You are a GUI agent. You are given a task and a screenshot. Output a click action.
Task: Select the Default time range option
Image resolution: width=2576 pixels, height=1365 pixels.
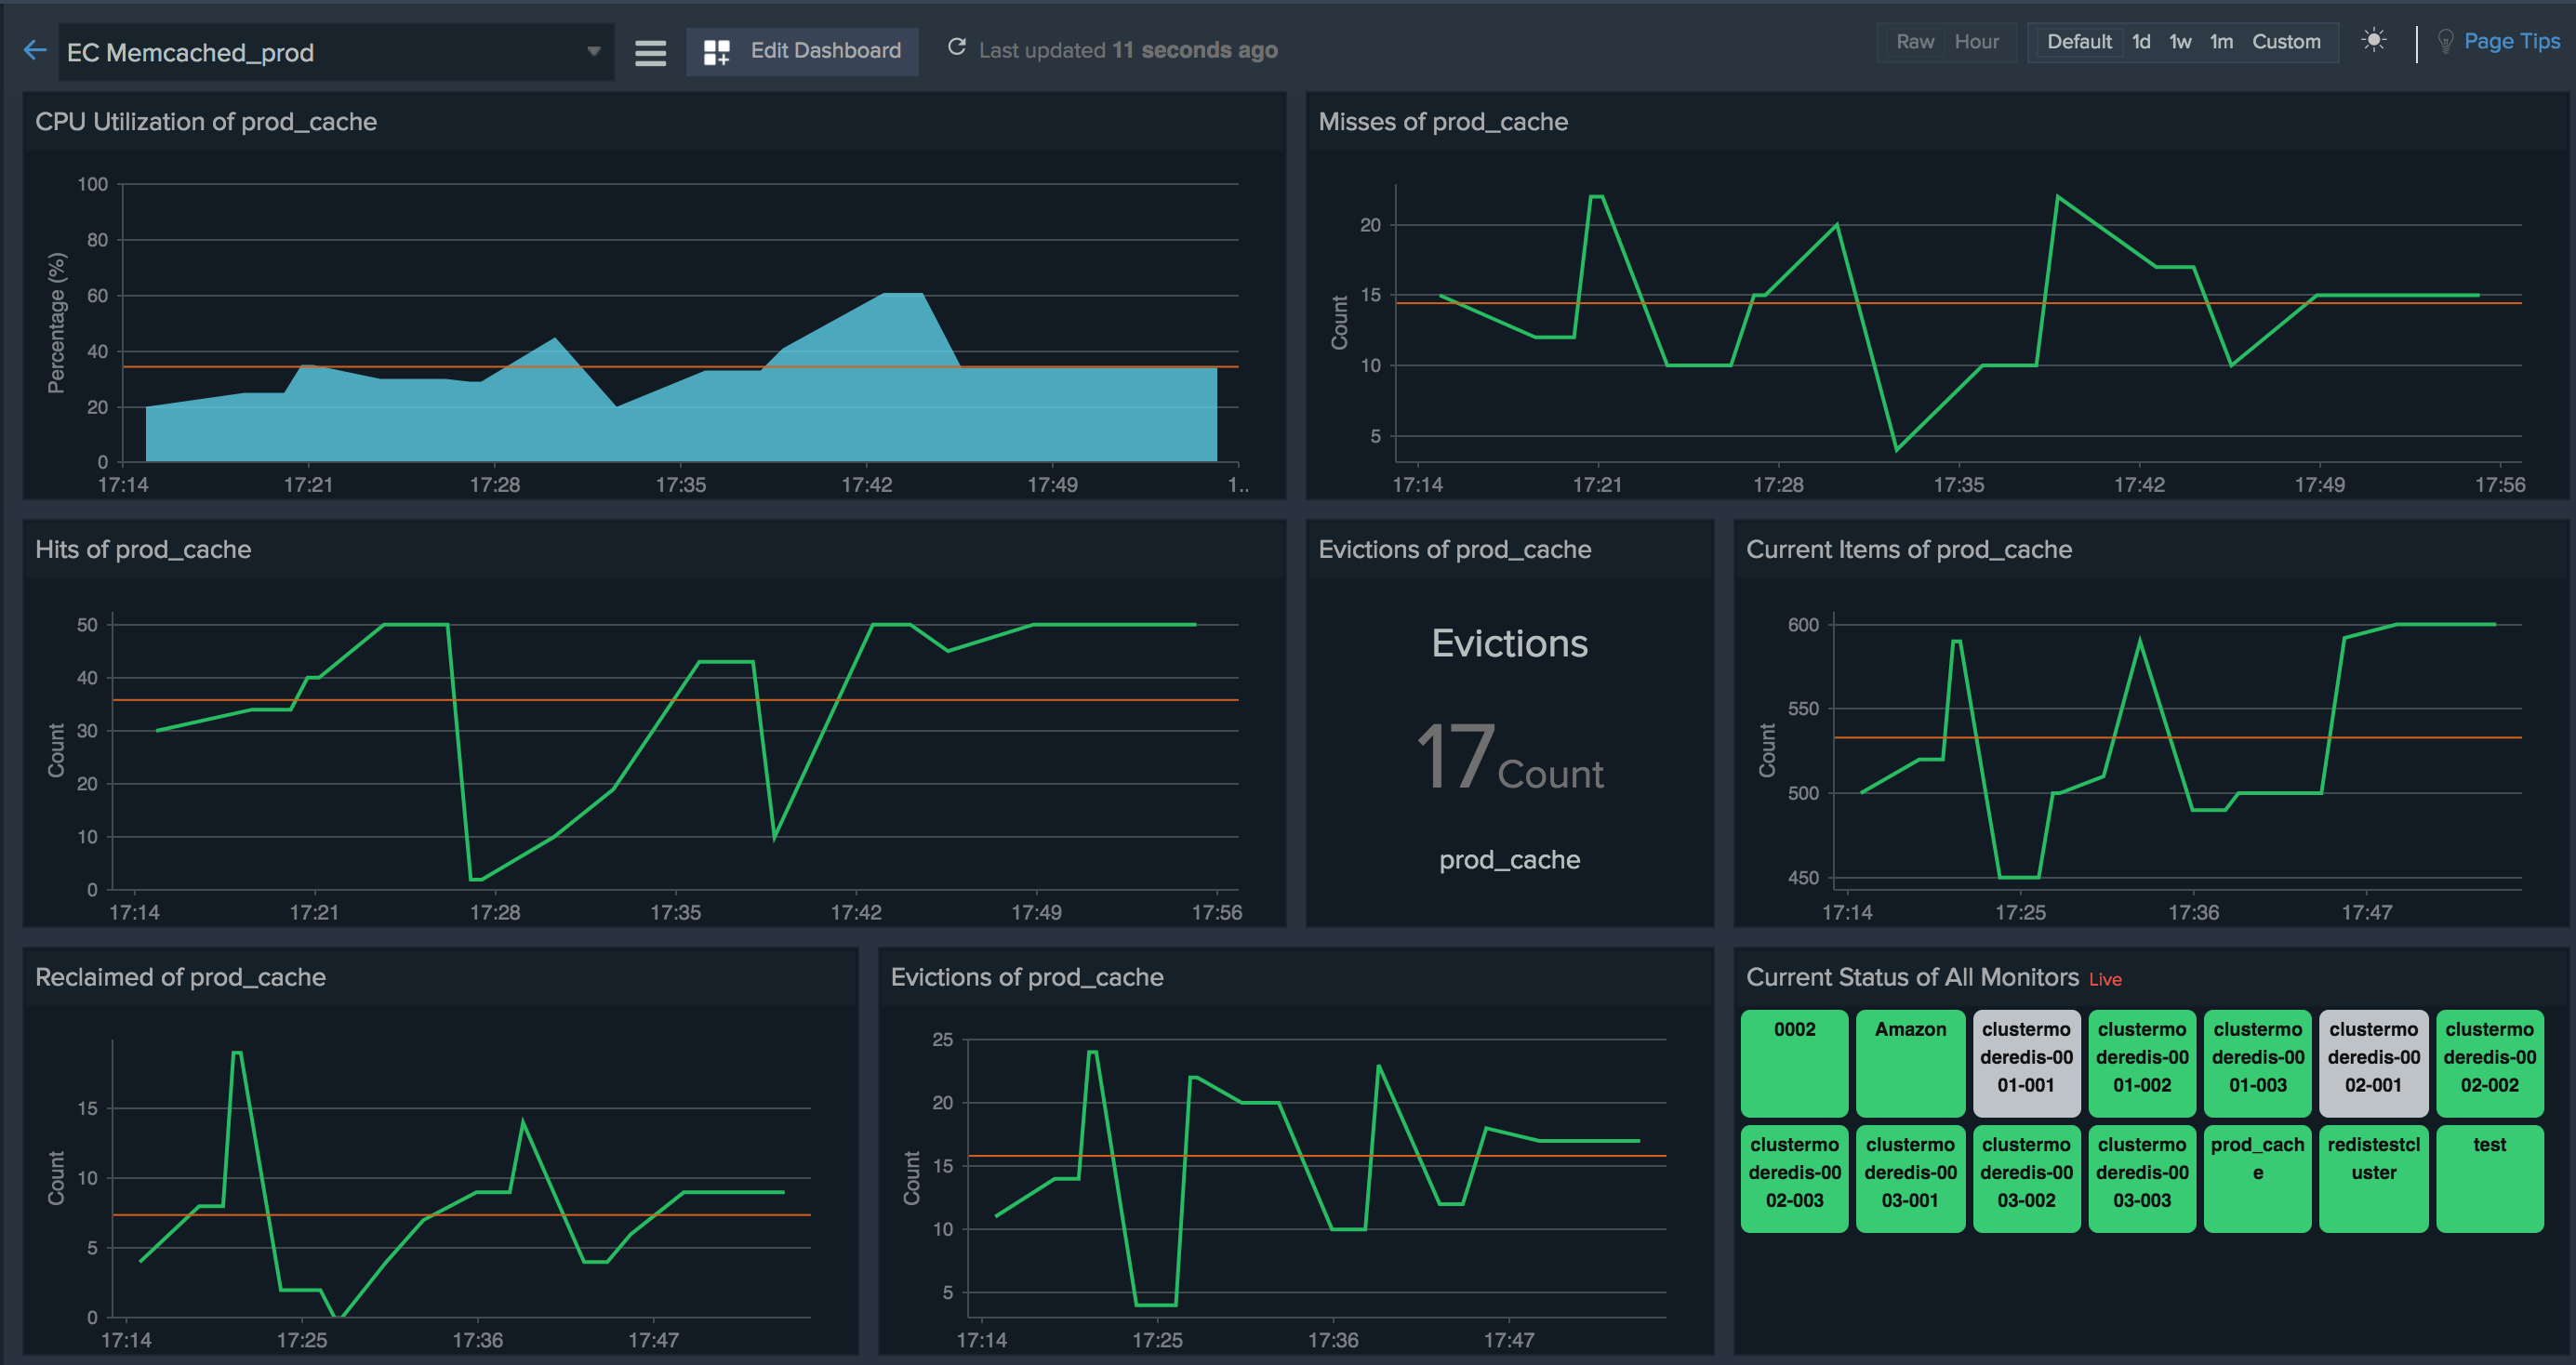[2079, 42]
